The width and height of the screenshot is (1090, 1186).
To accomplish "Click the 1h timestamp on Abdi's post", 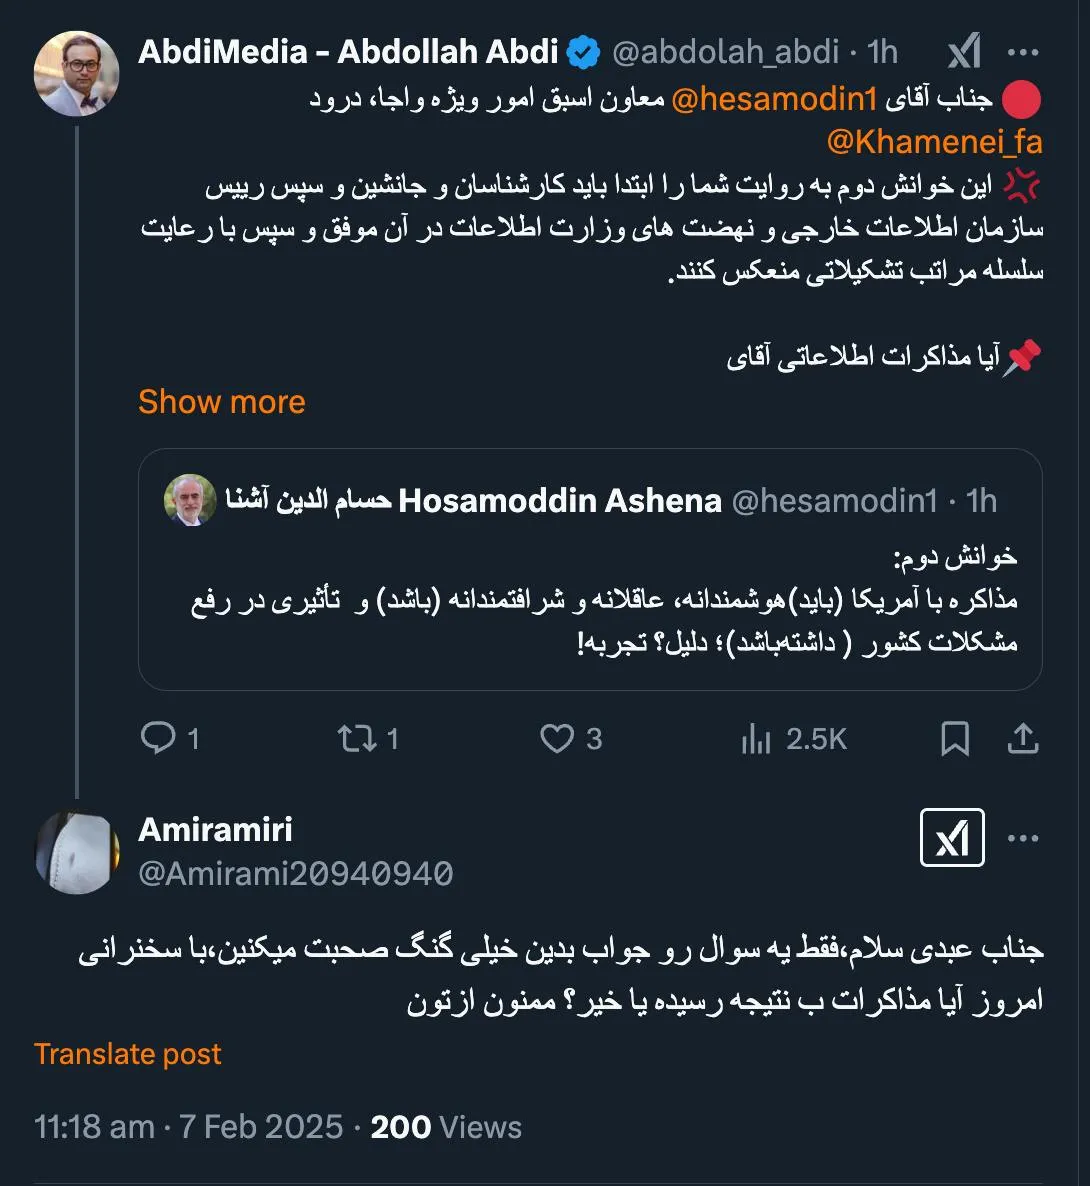I will tap(880, 51).
